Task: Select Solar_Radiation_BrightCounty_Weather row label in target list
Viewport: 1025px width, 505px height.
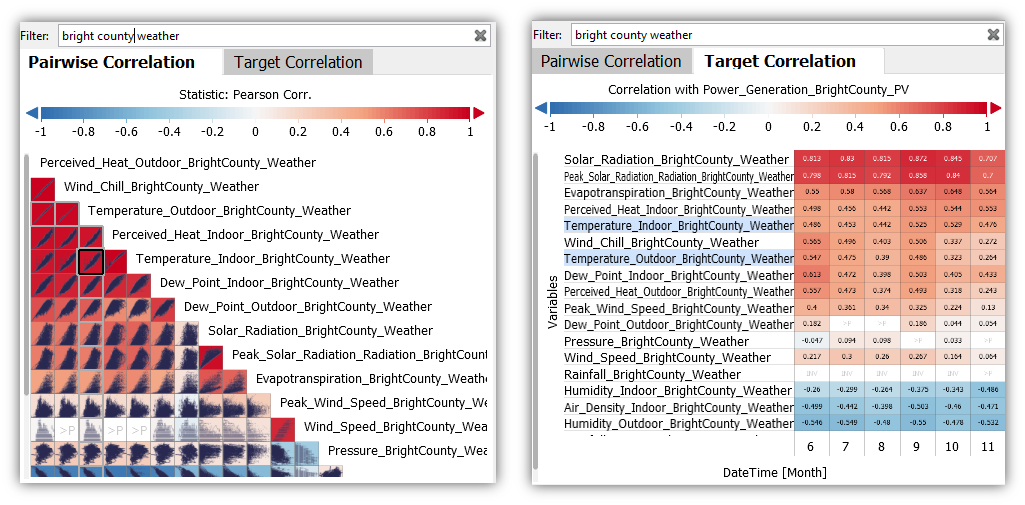Action: pos(676,159)
